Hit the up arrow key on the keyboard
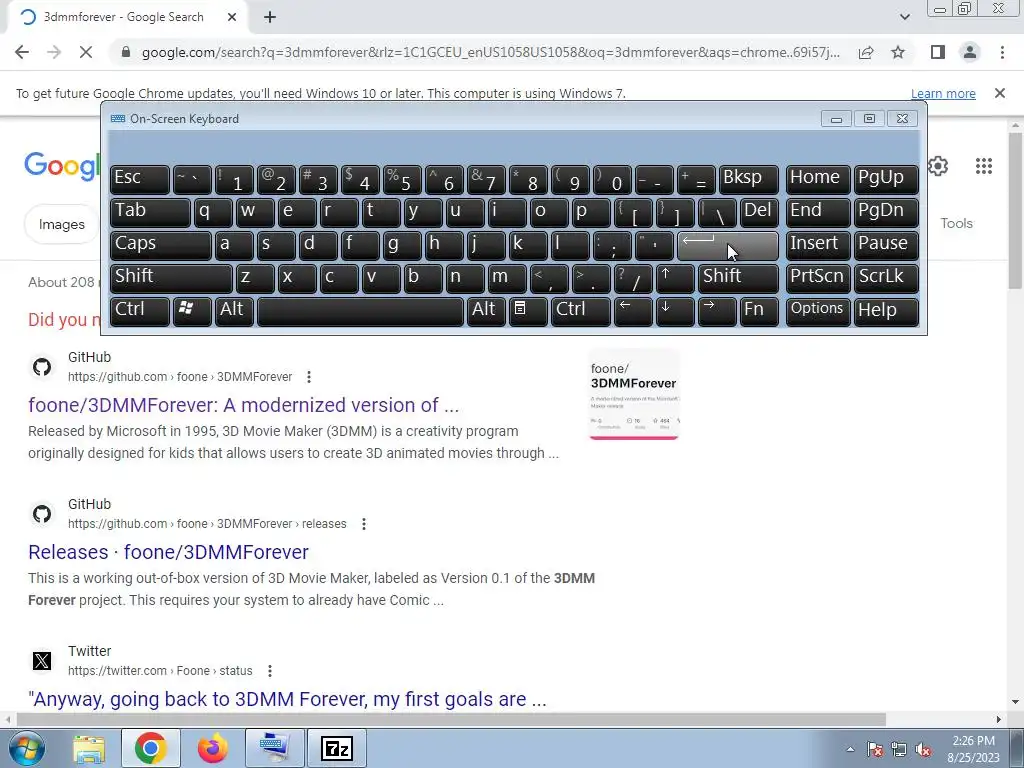Screen dimensions: 1024x768 pyautogui.click(x=675, y=279)
